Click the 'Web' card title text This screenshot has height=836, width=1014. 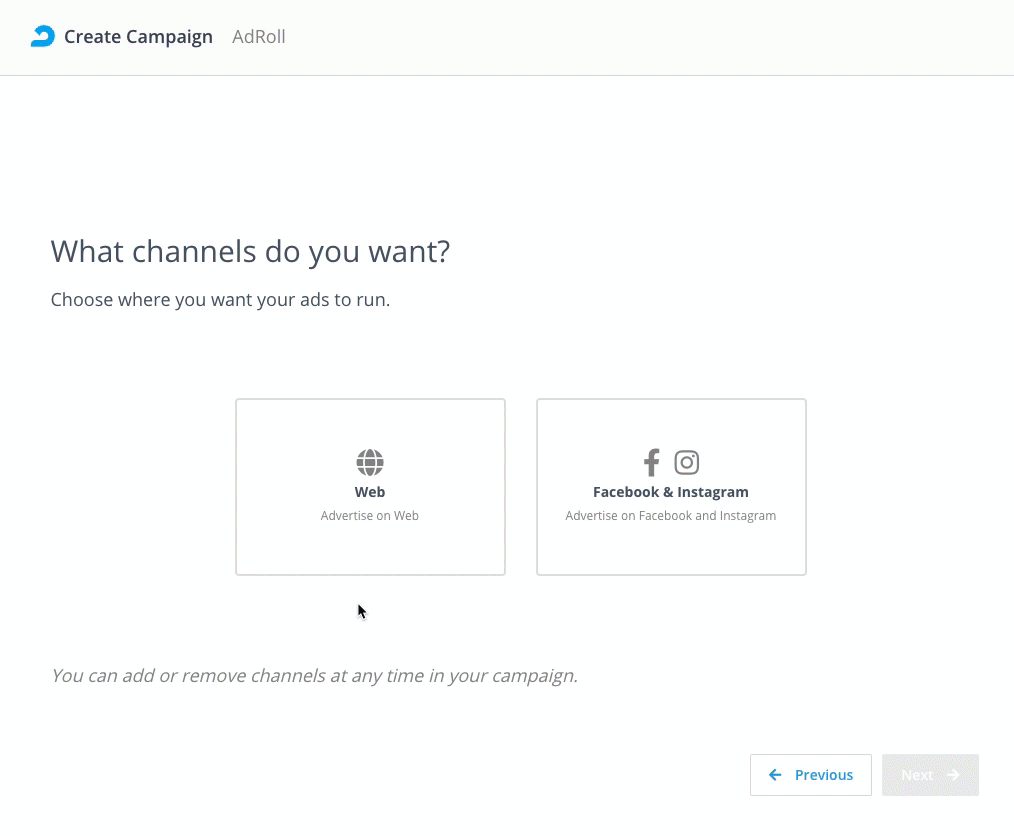[370, 492]
